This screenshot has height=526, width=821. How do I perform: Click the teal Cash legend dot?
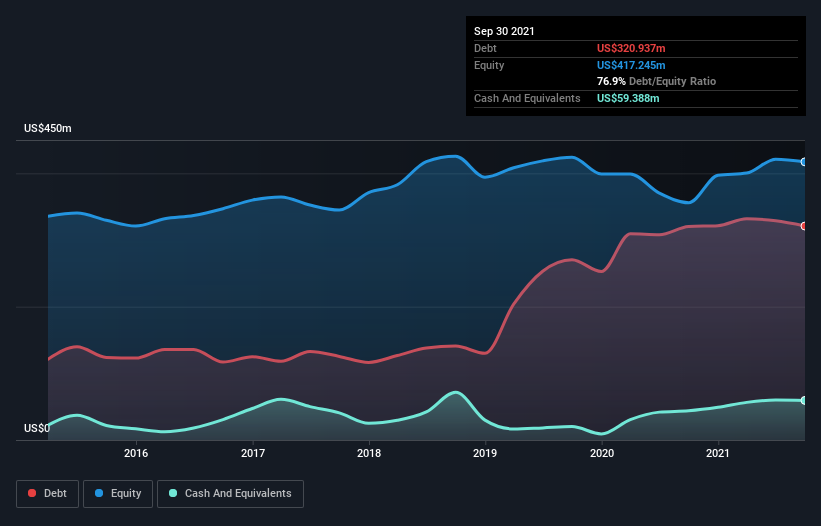tap(173, 493)
